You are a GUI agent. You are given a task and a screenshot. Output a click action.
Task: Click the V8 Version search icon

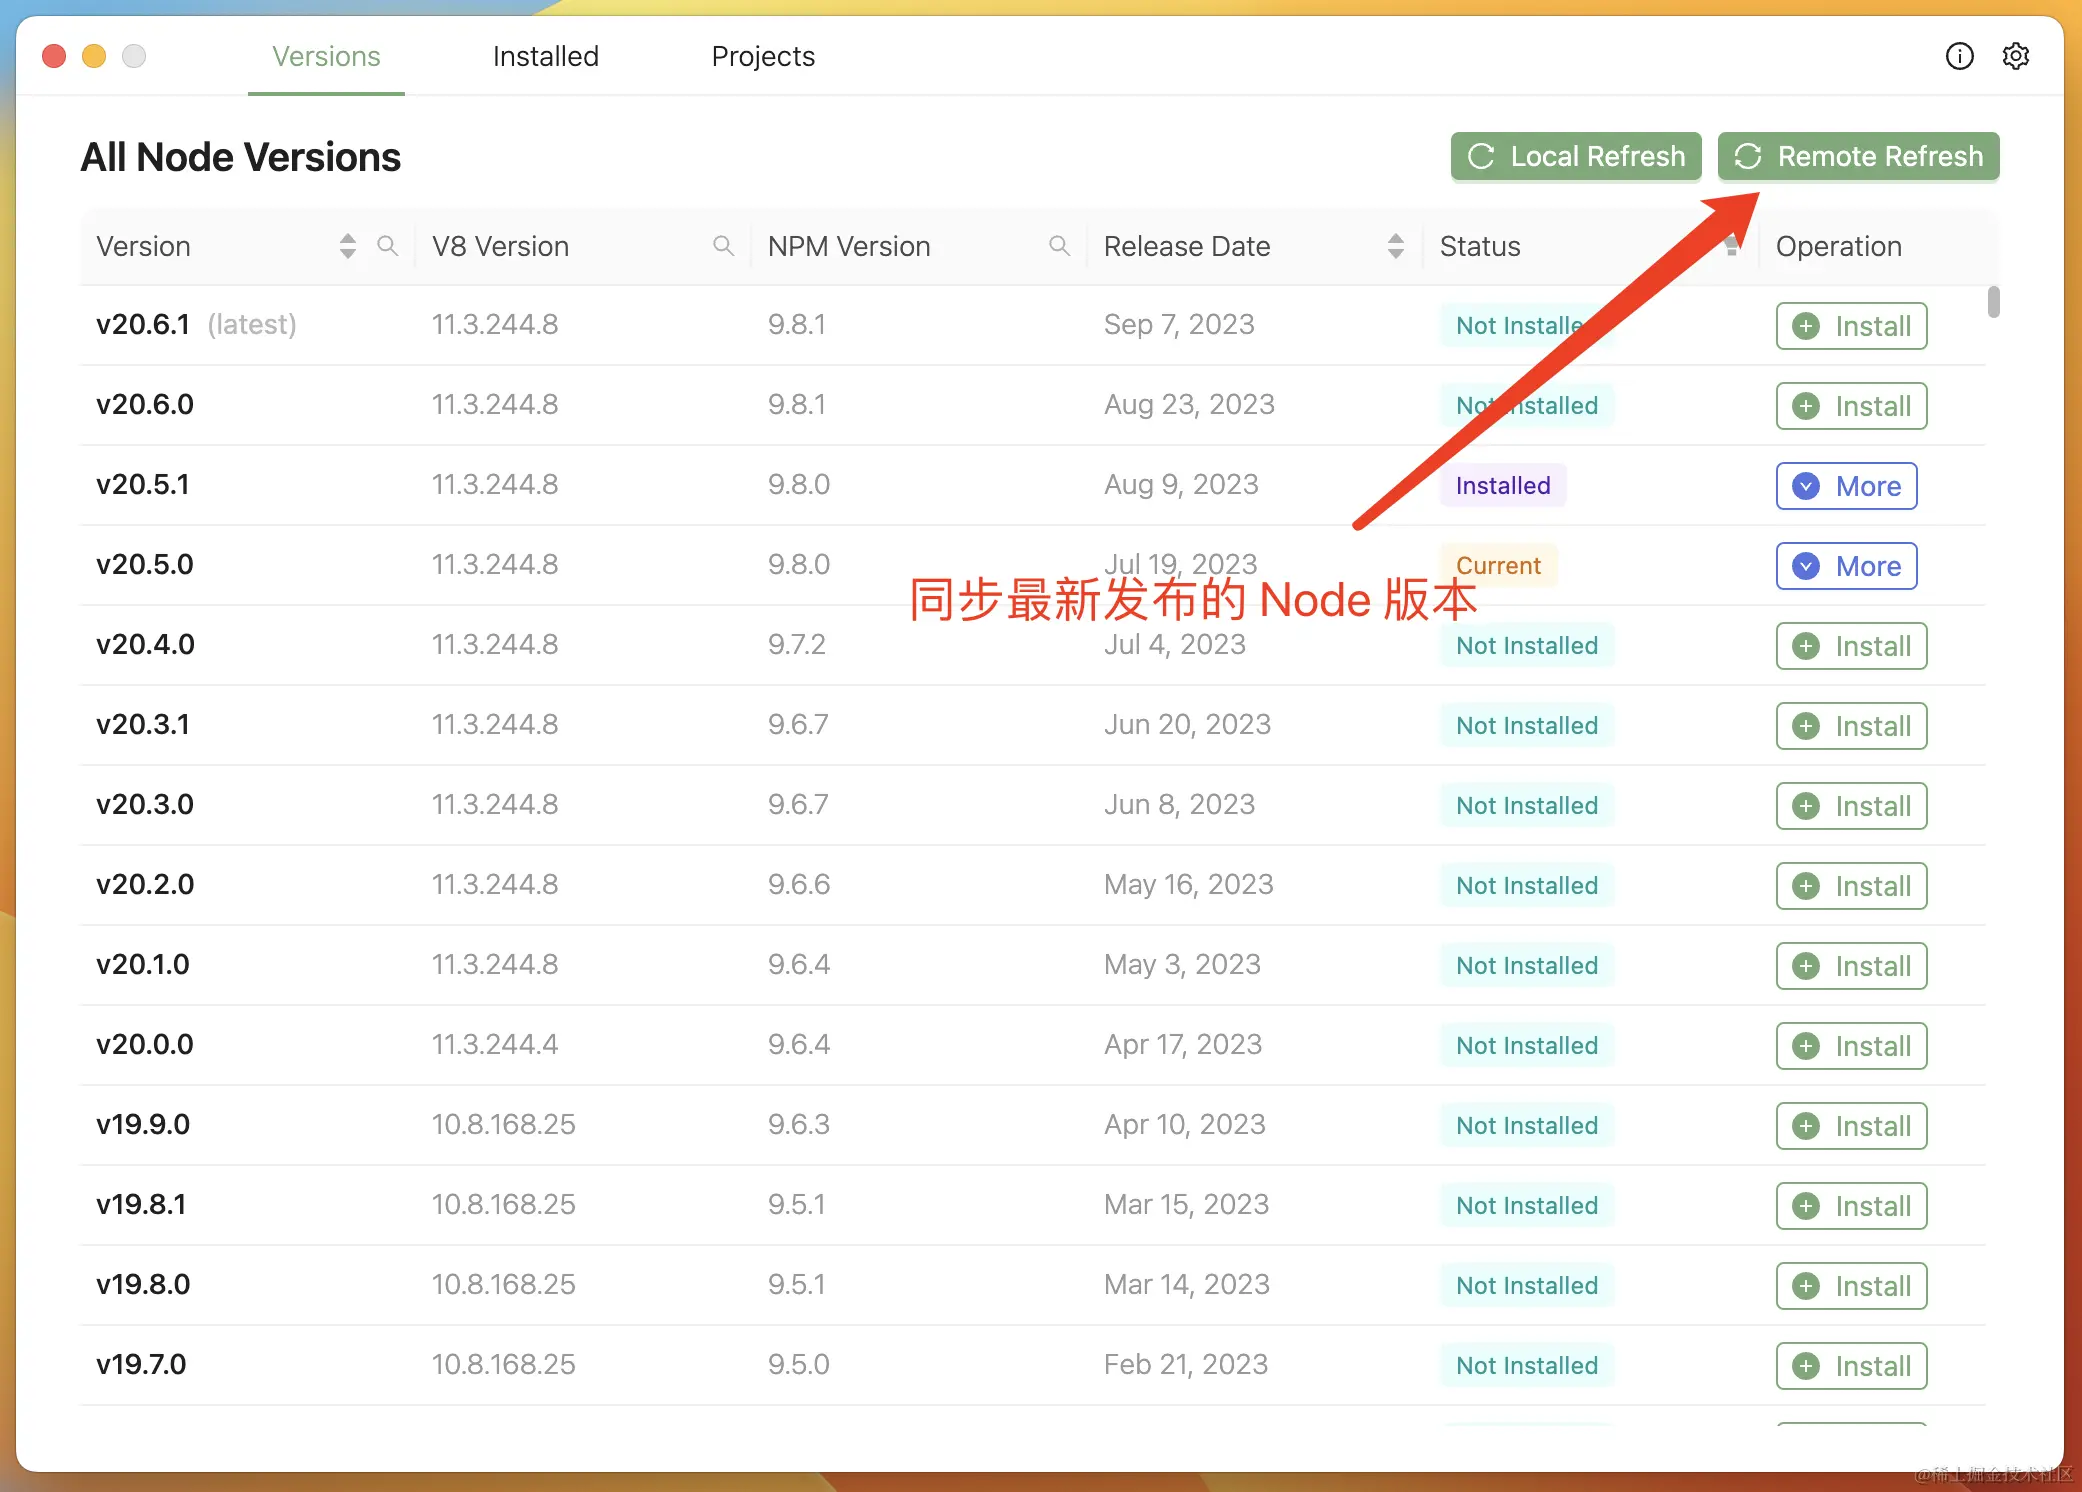(723, 246)
